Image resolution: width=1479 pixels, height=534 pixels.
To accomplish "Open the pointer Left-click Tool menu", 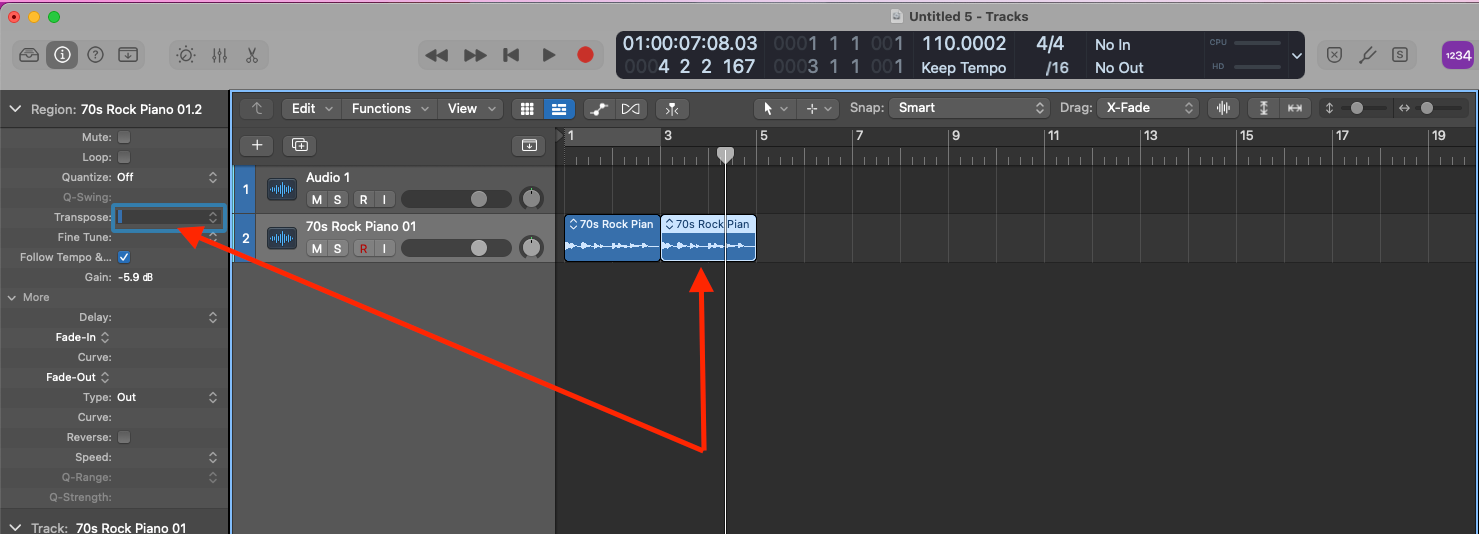I will click(x=775, y=108).
